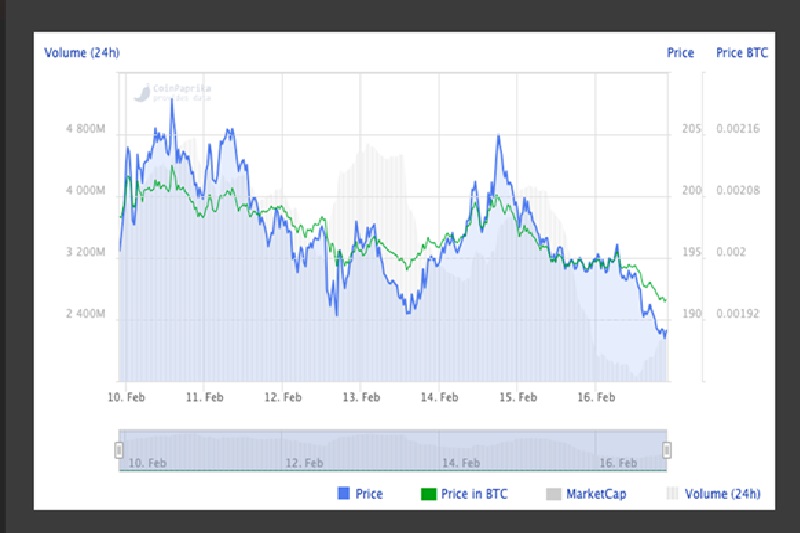The image size is (800, 533).
Task: Show the Volume (24h) series via legend text
Action: tap(722, 494)
